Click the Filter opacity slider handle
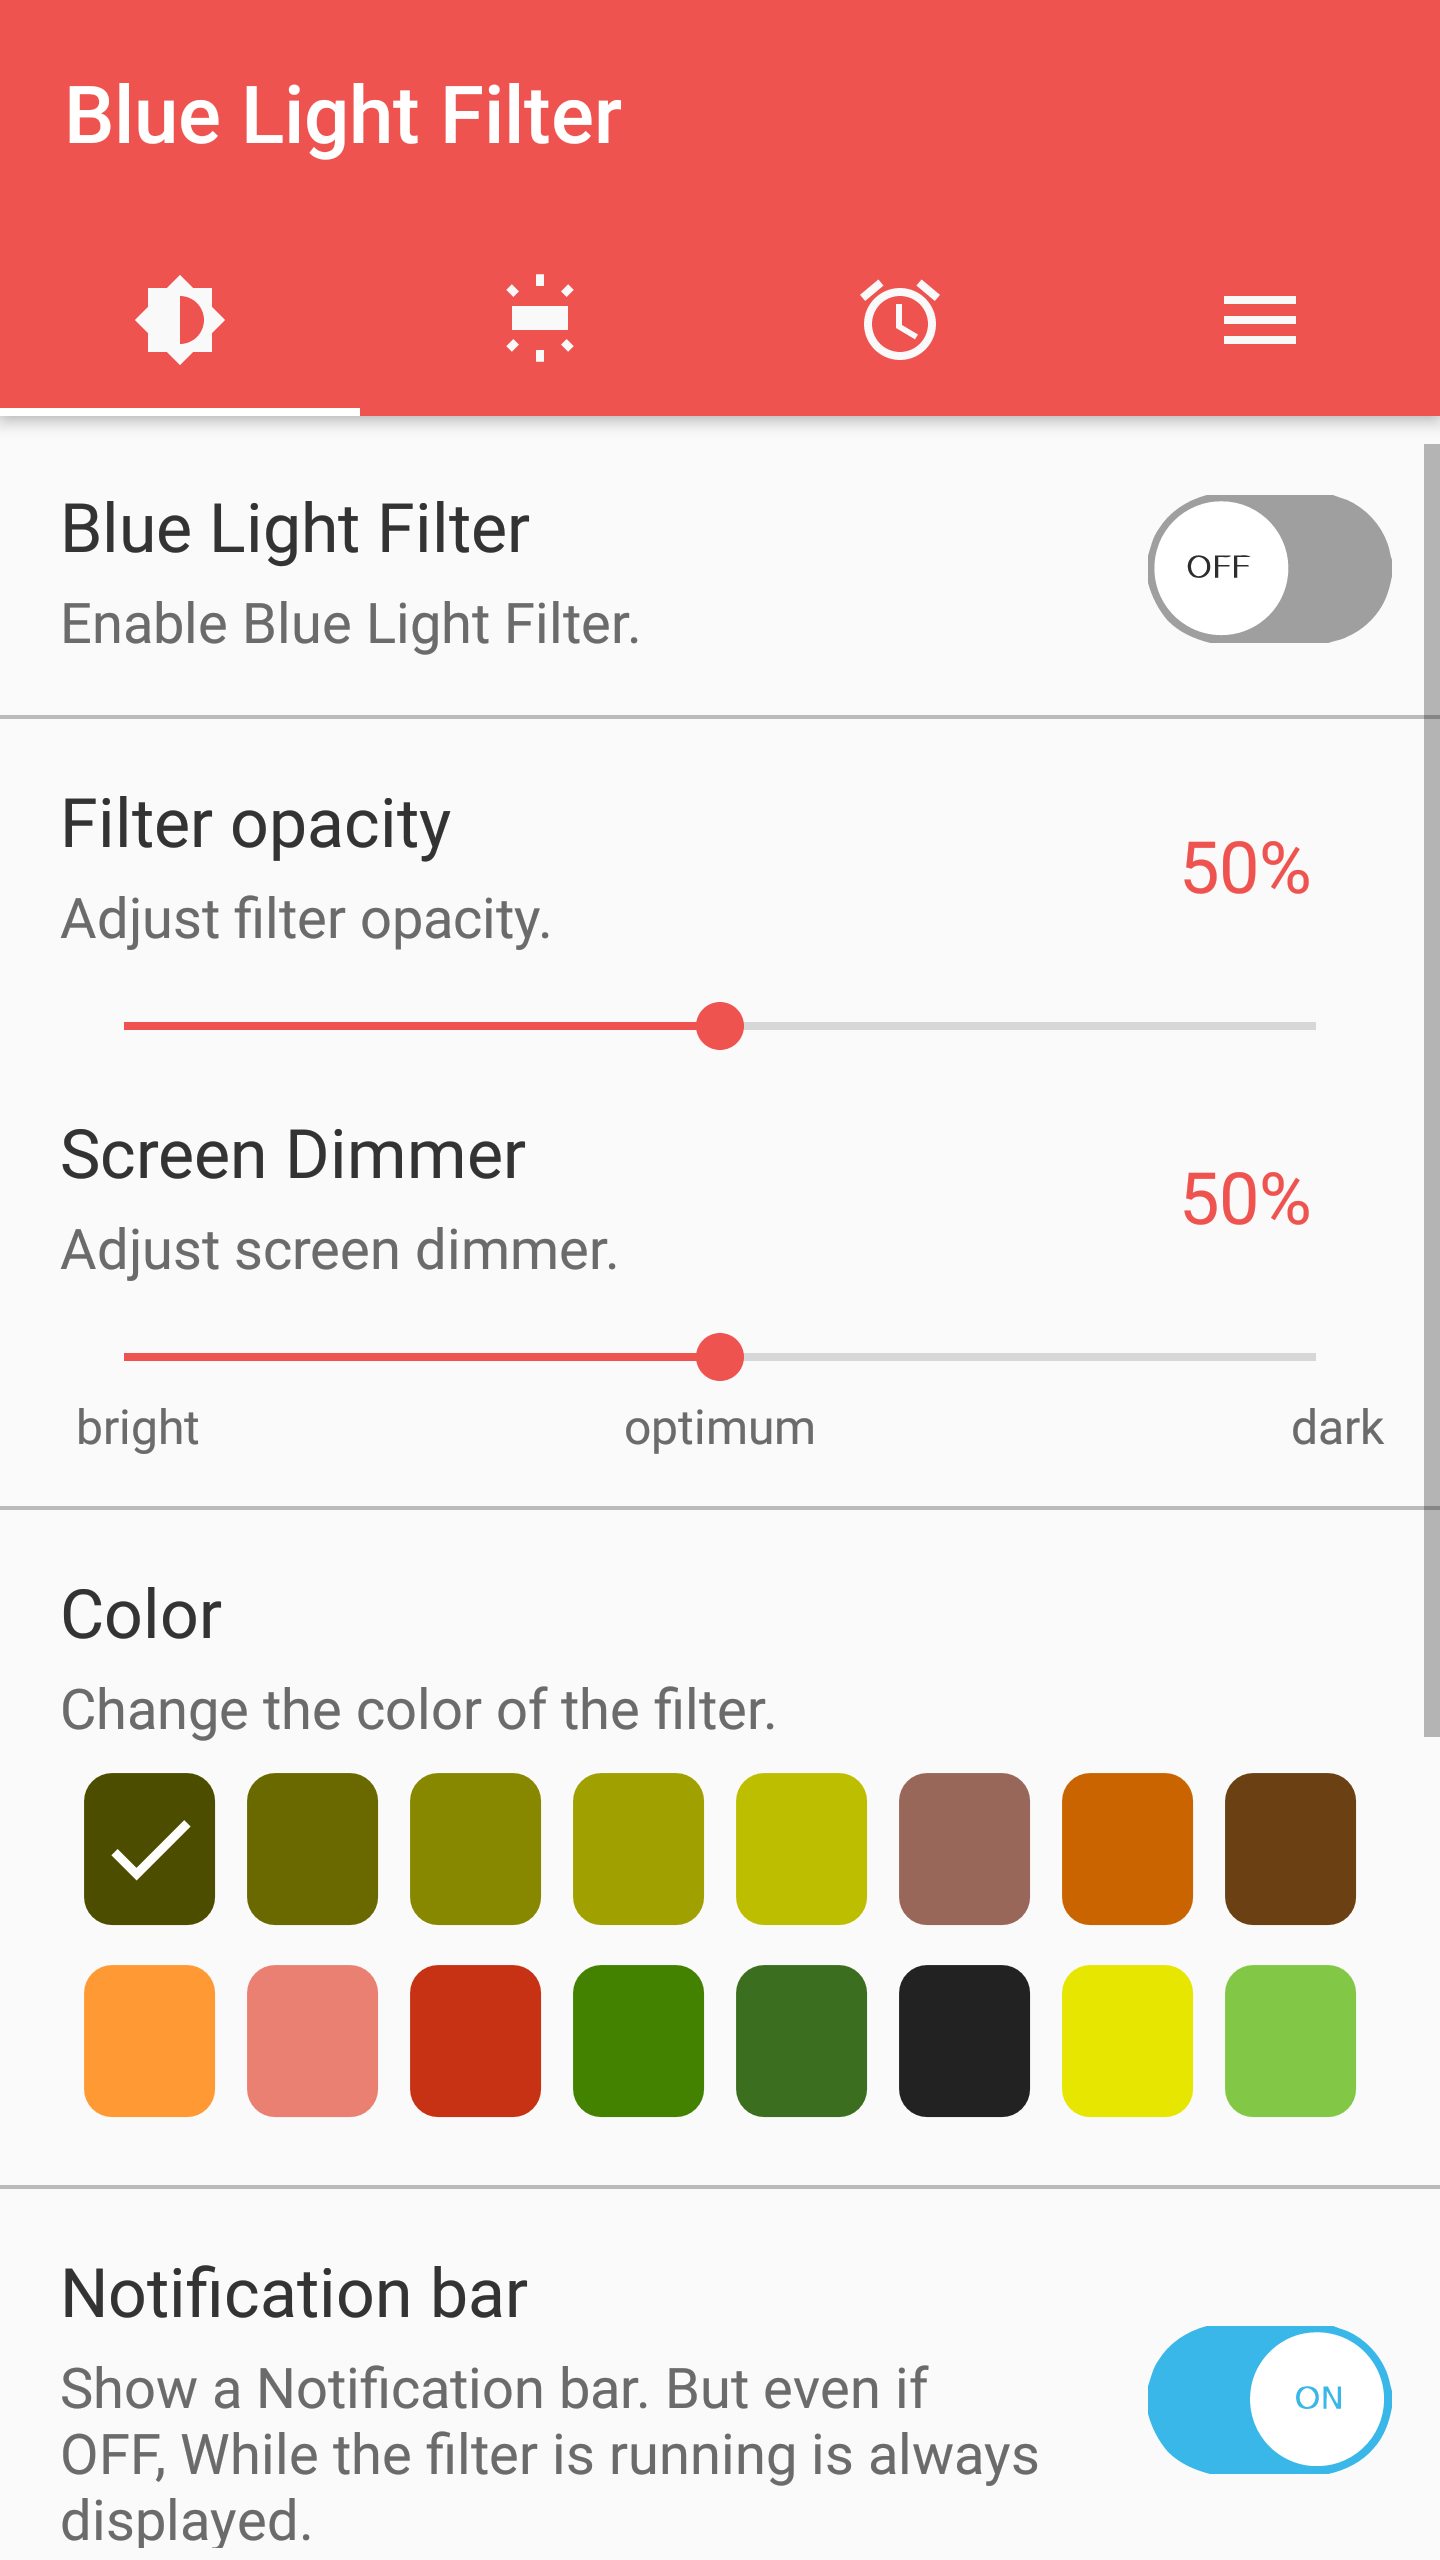 (720, 1026)
